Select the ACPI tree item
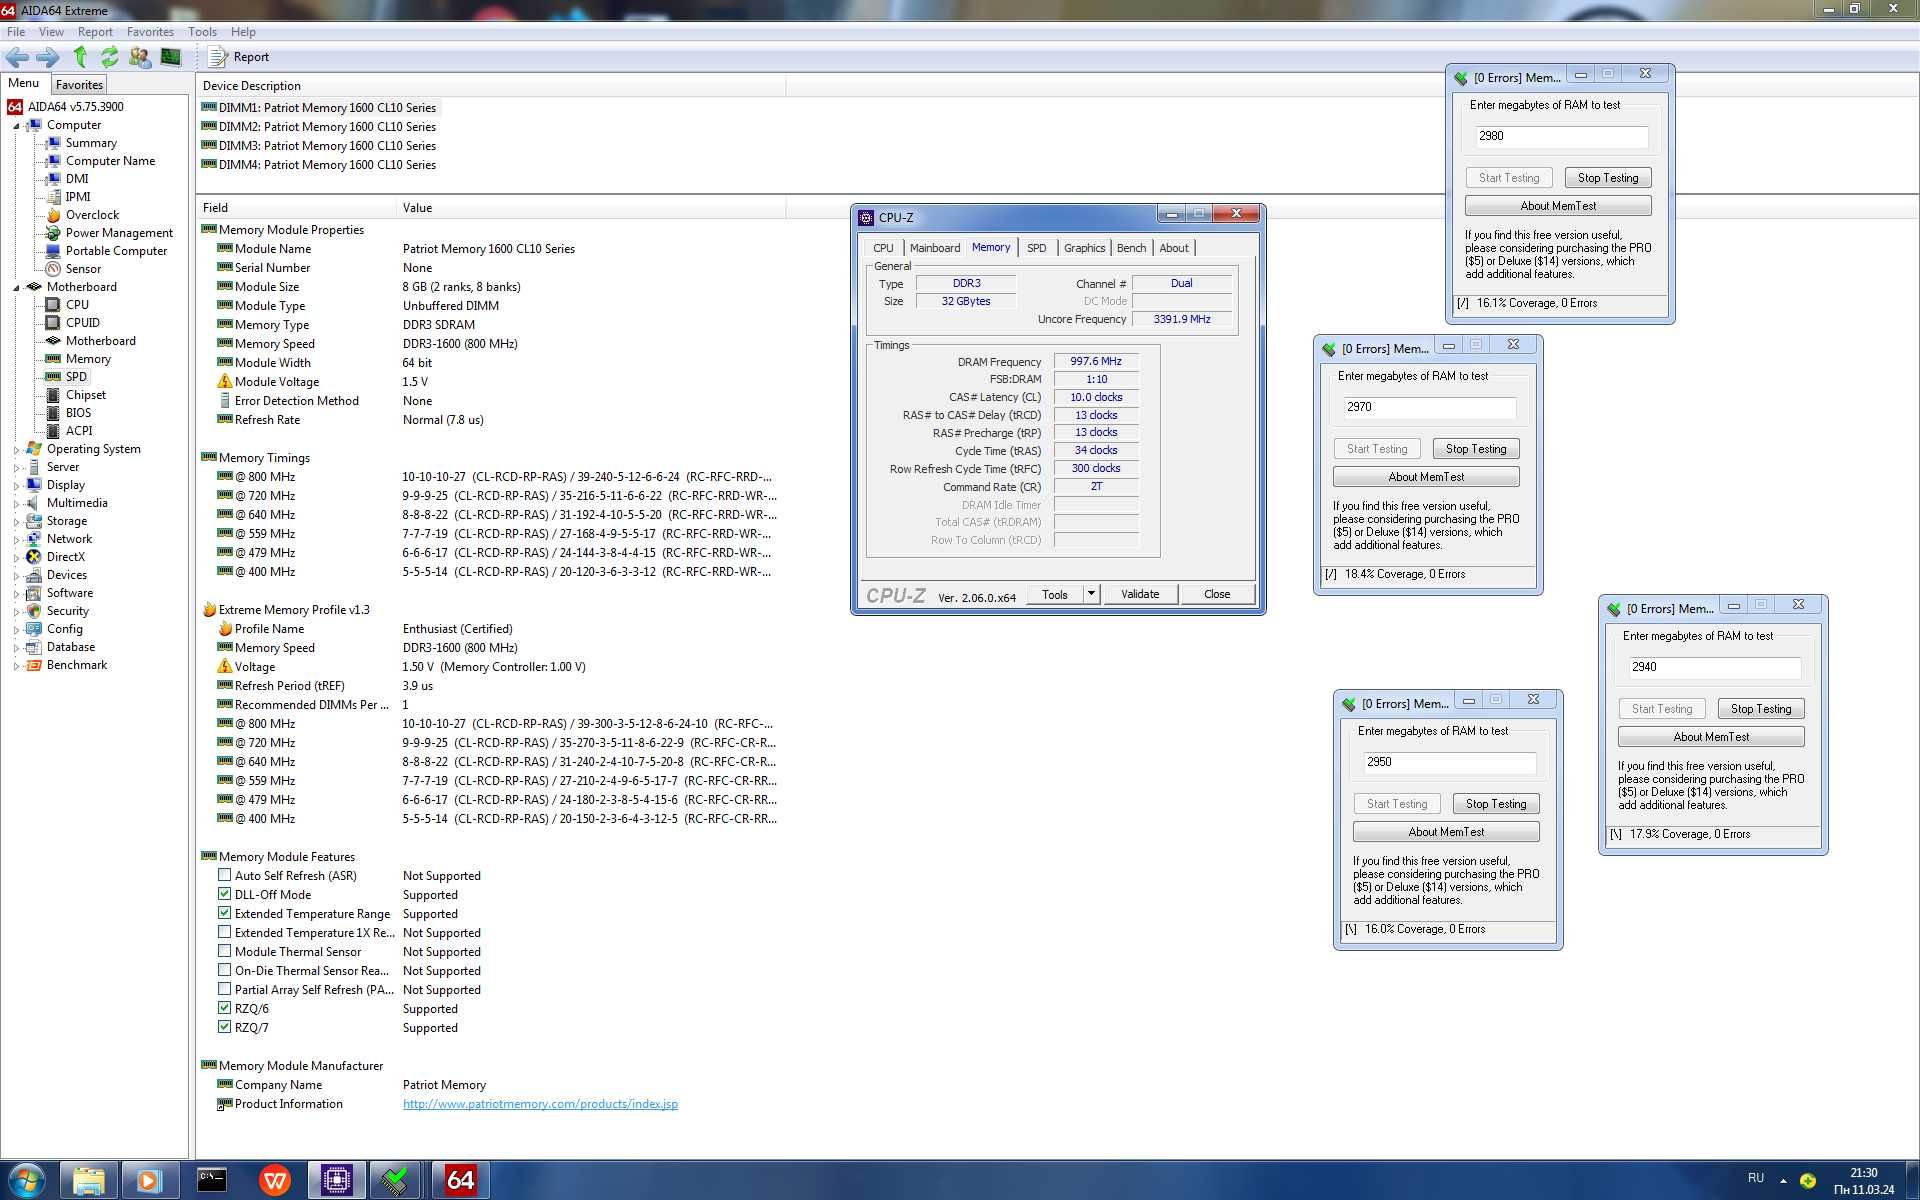This screenshot has height=1200, width=1920. click(x=79, y=431)
